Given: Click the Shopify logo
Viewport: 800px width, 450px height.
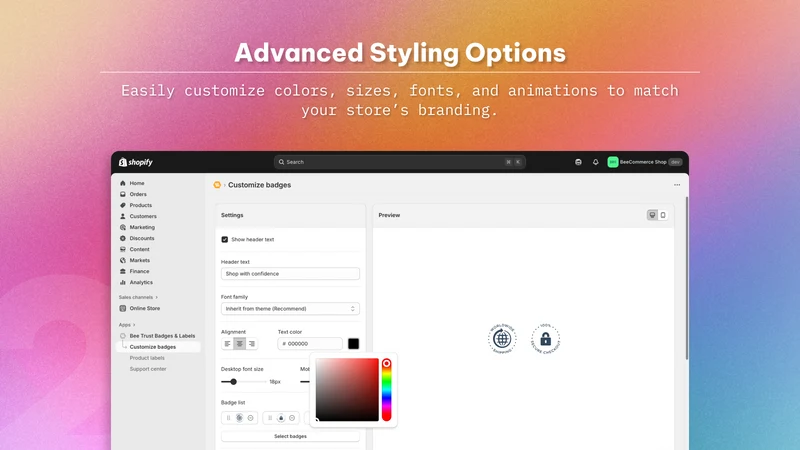Looking at the screenshot, I should click(x=136, y=162).
